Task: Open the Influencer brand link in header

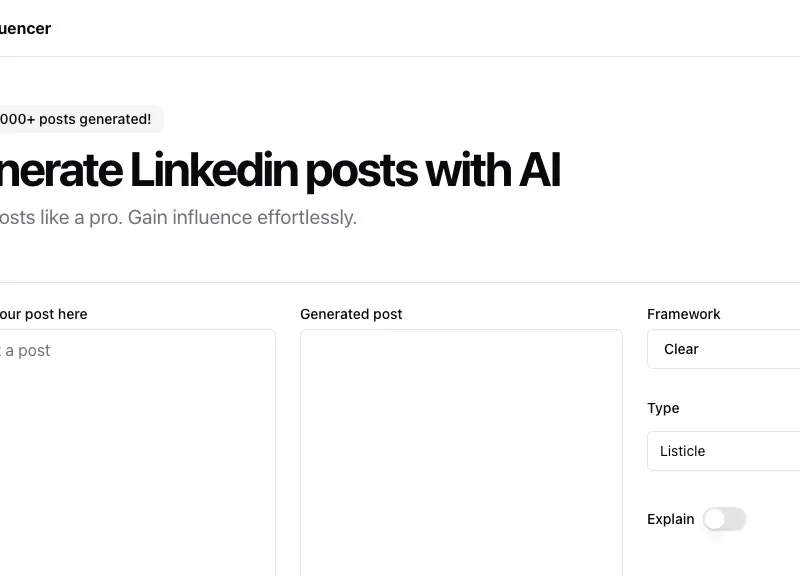Action: click(x=25, y=28)
